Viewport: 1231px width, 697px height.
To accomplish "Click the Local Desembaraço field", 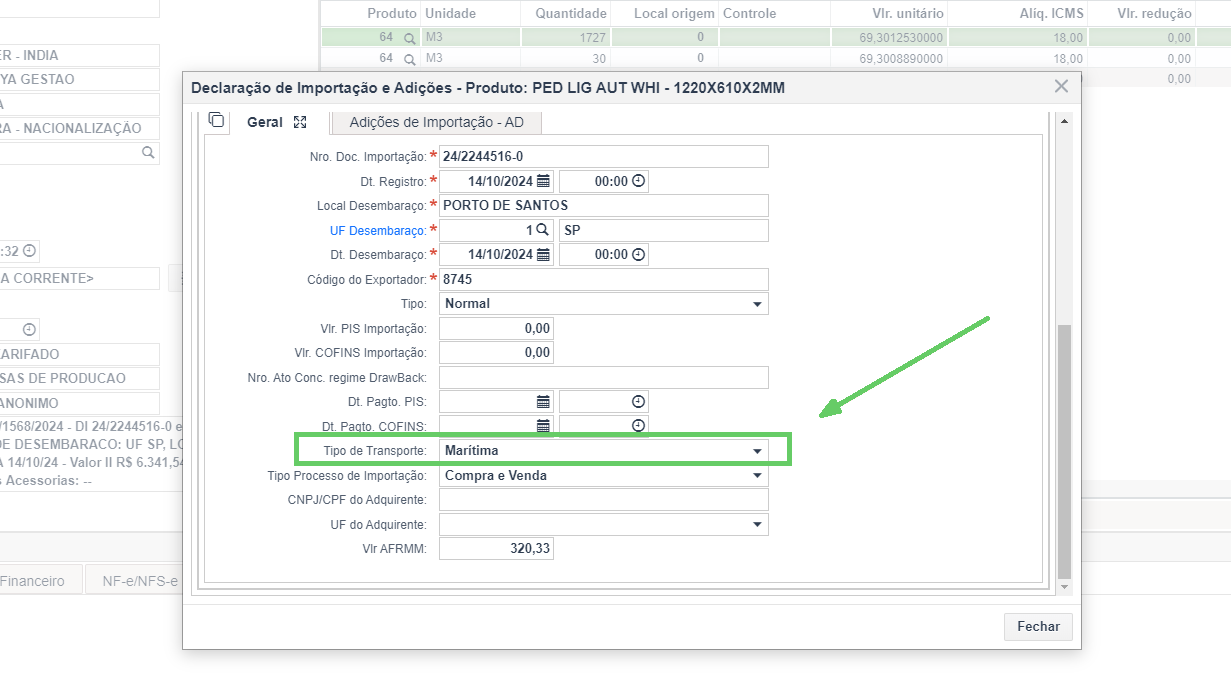I will coord(604,205).
